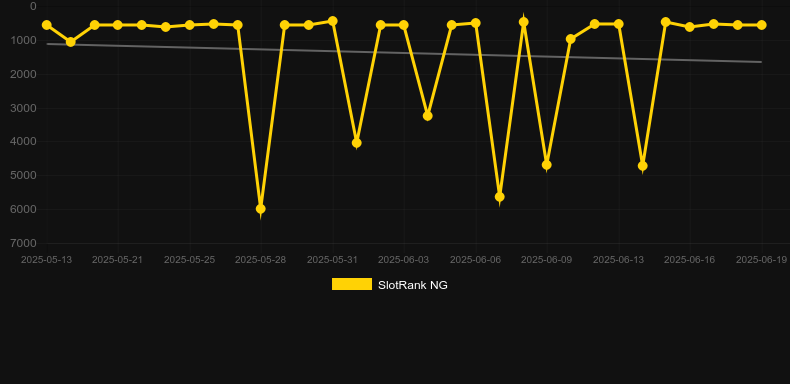790x384 pixels.
Task: Select the drop point near 3200 after 2025-06-03
Action: (428, 116)
